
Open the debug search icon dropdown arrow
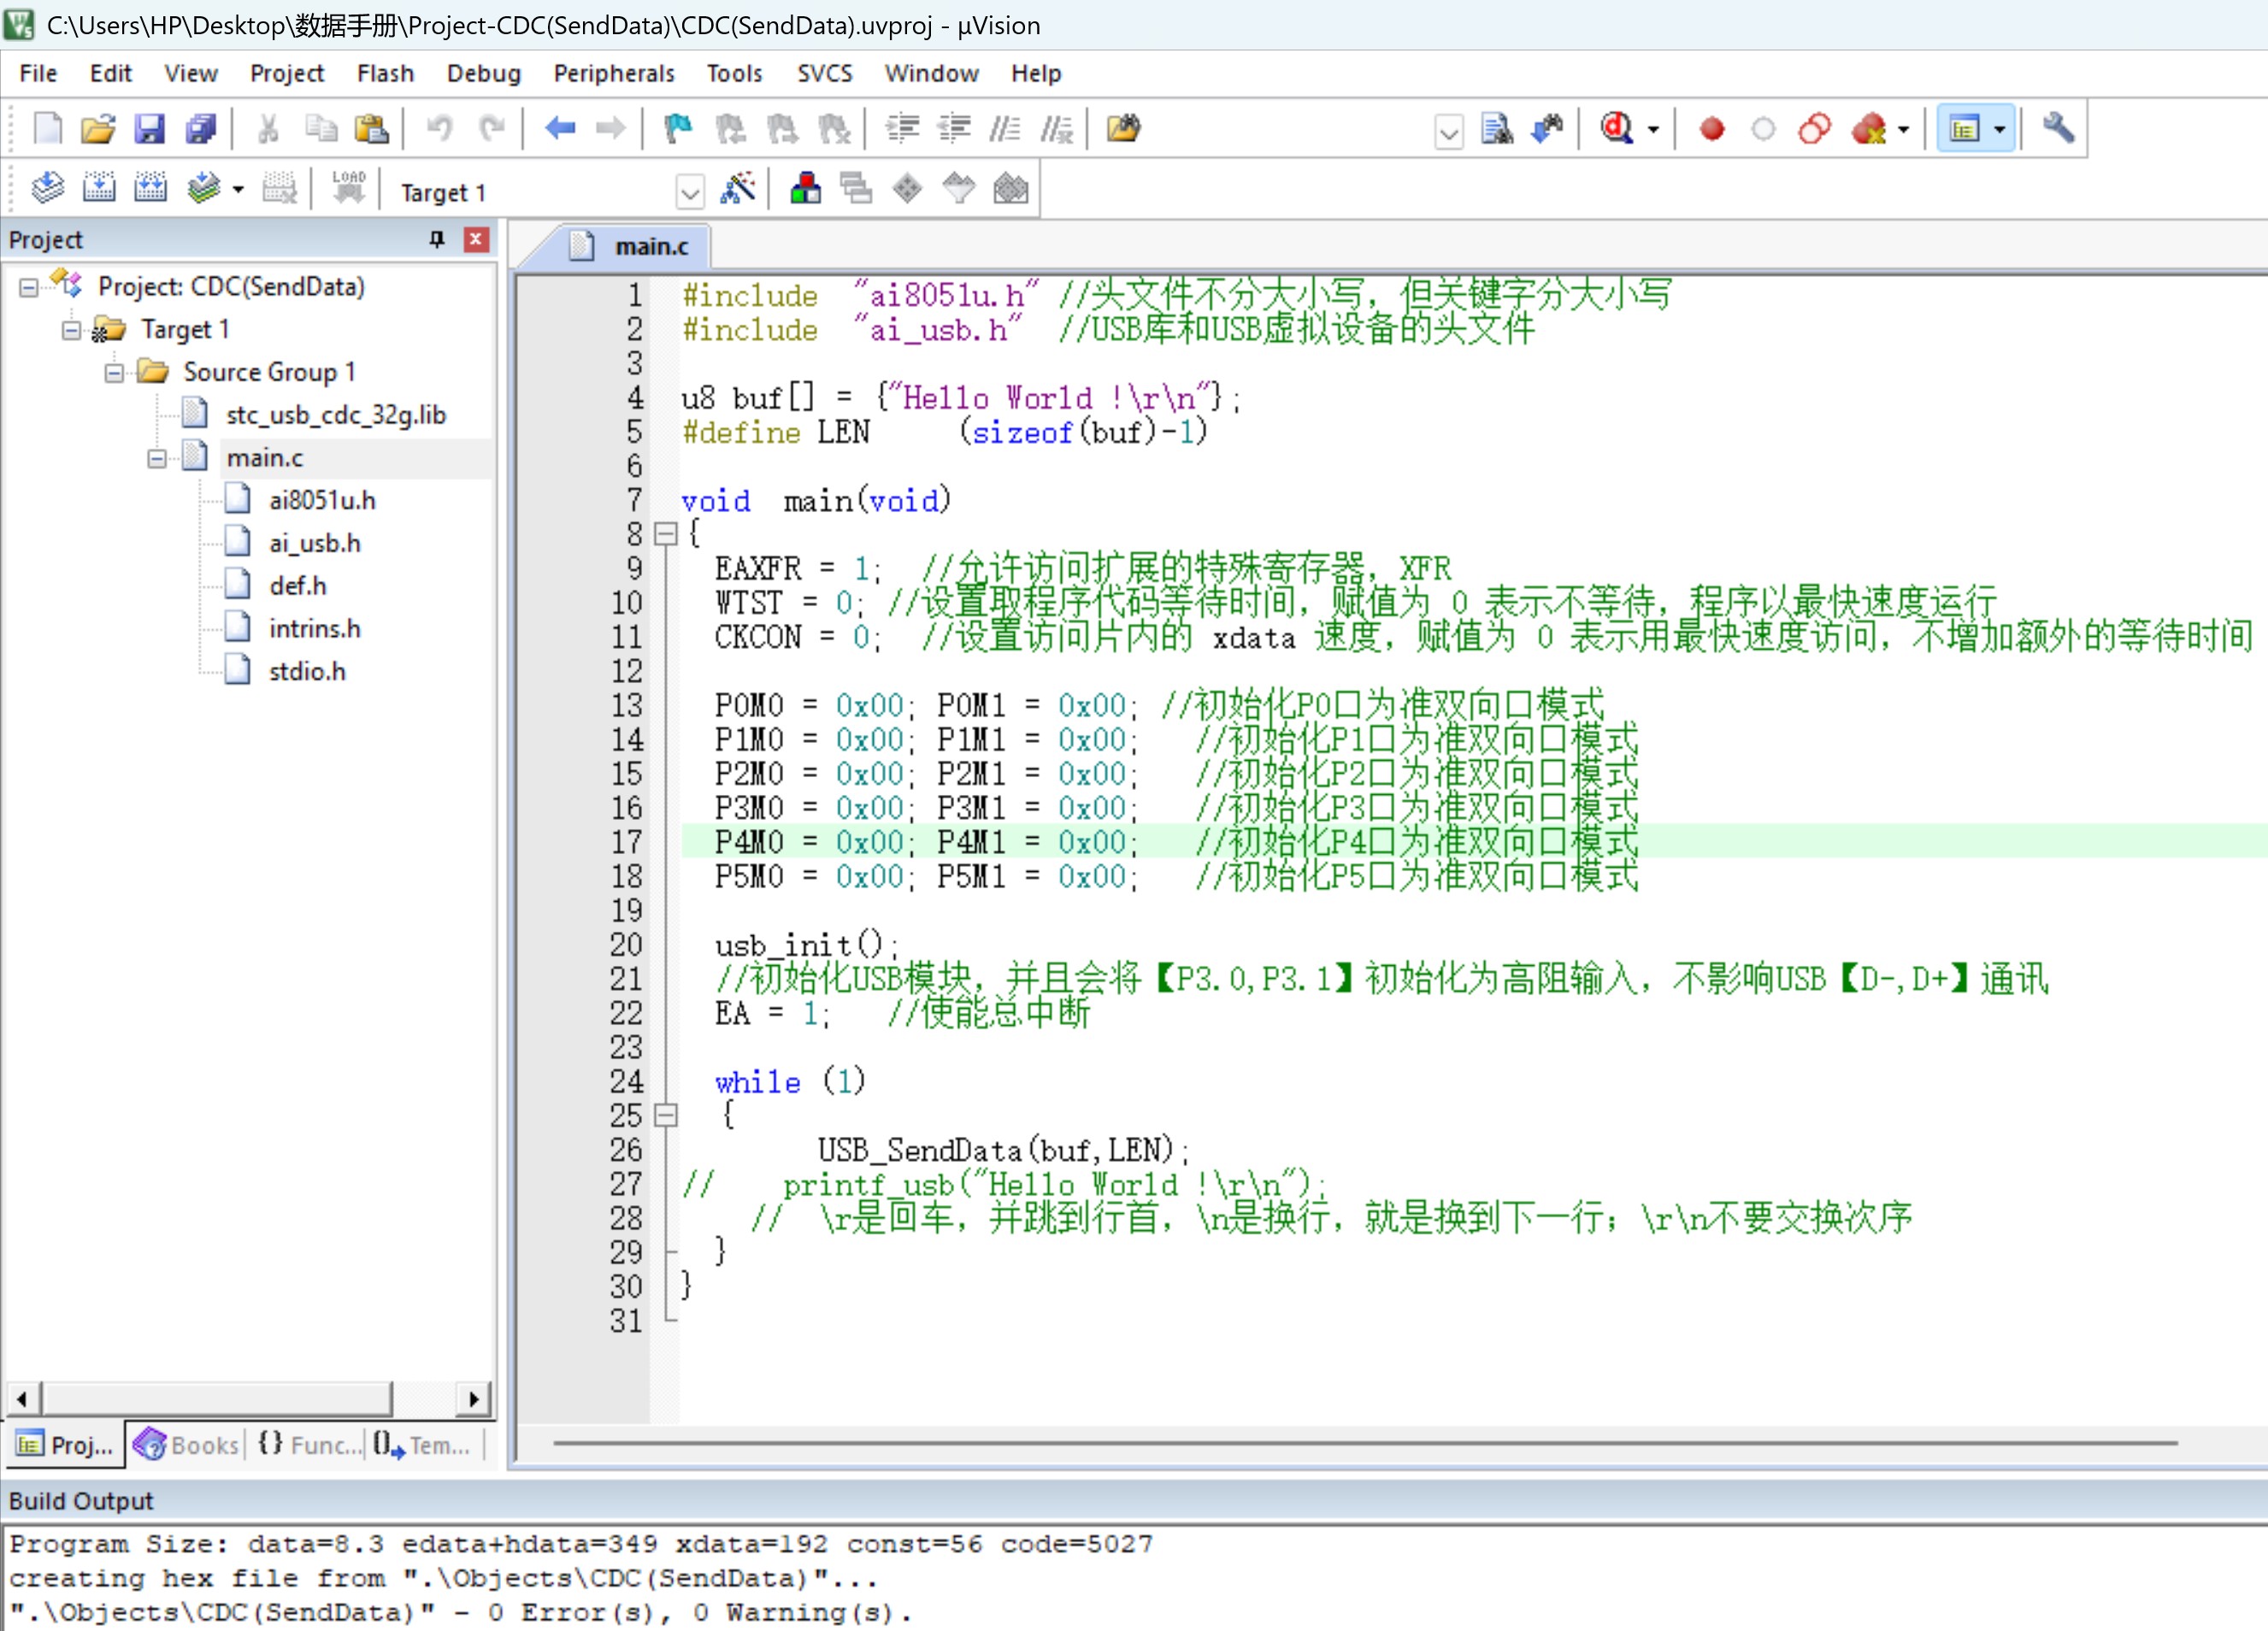(1653, 129)
